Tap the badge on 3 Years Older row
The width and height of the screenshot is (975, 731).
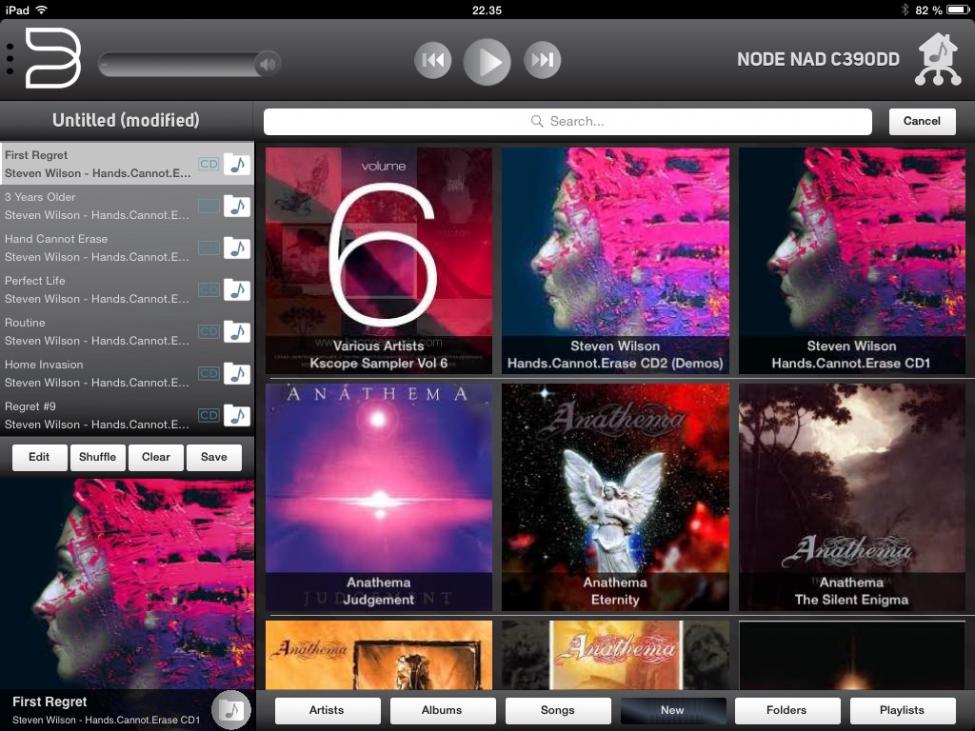(x=209, y=206)
